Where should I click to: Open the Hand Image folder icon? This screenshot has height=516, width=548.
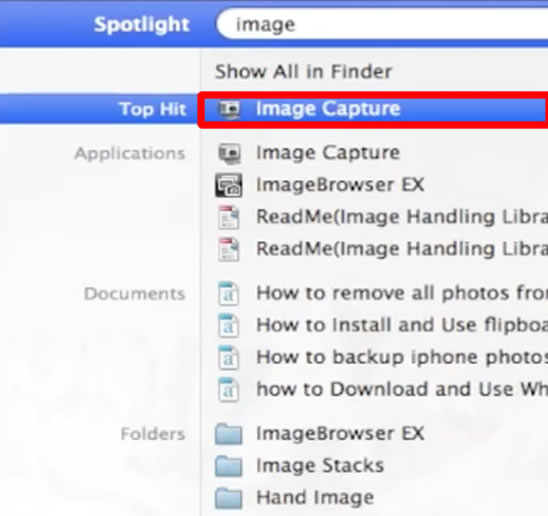click(229, 498)
